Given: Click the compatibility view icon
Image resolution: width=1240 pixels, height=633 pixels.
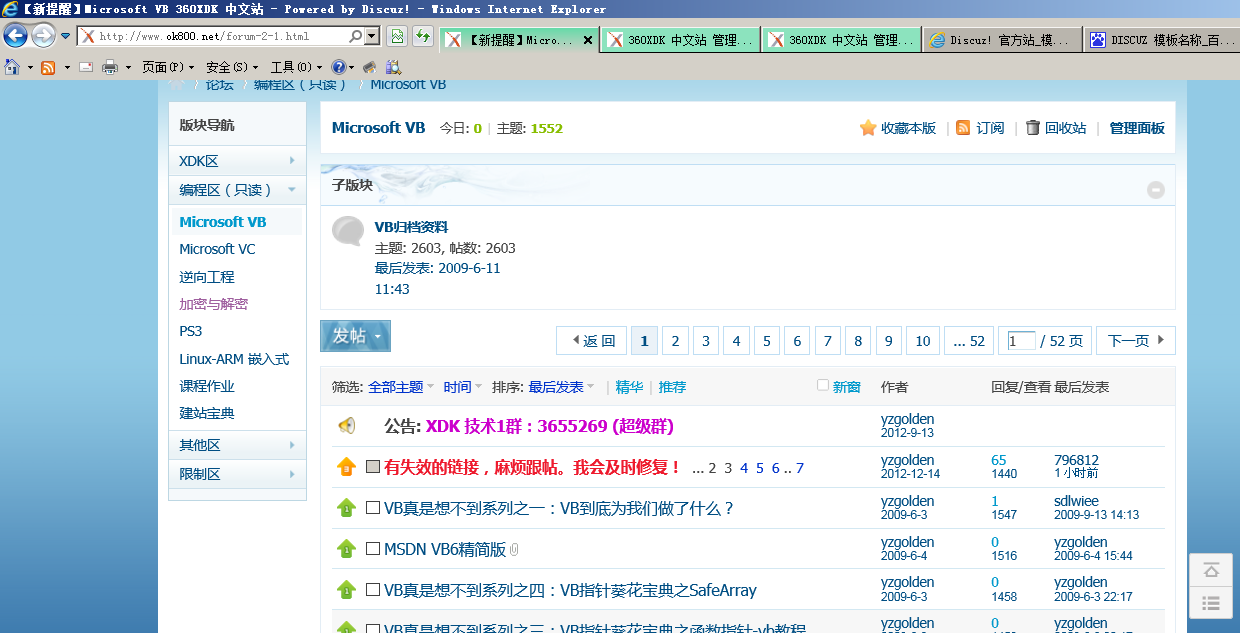Looking at the screenshot, I should tap(397, 37).
